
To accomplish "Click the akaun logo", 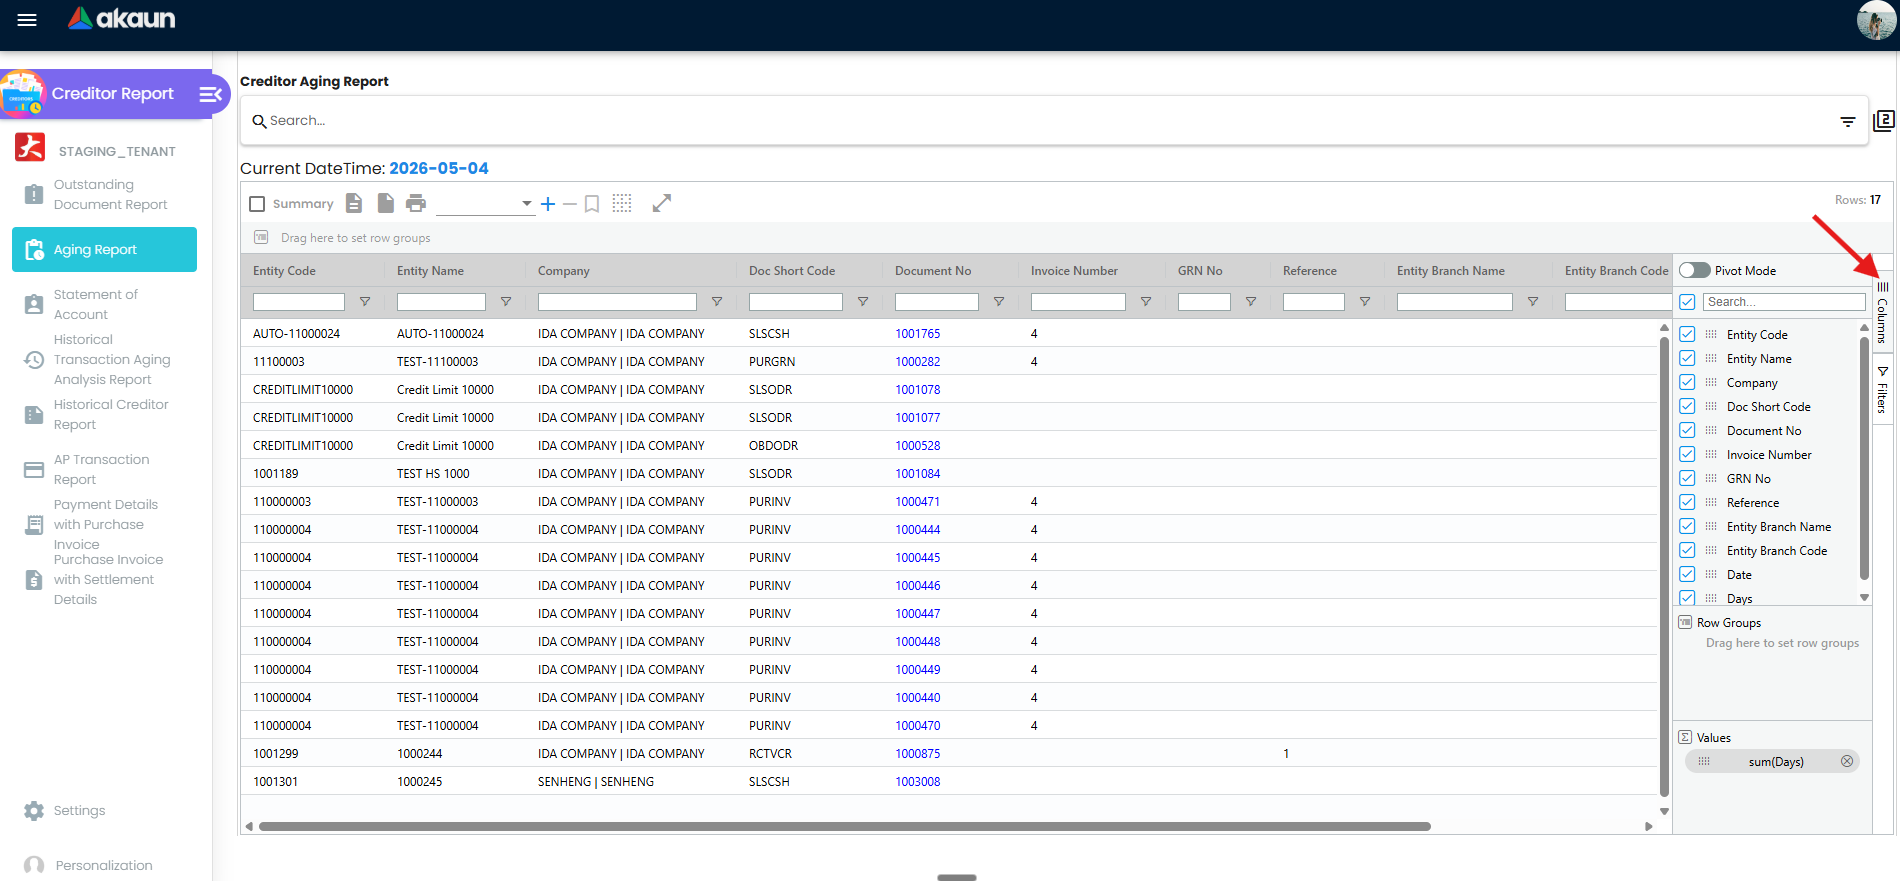I will pos(121,18).
